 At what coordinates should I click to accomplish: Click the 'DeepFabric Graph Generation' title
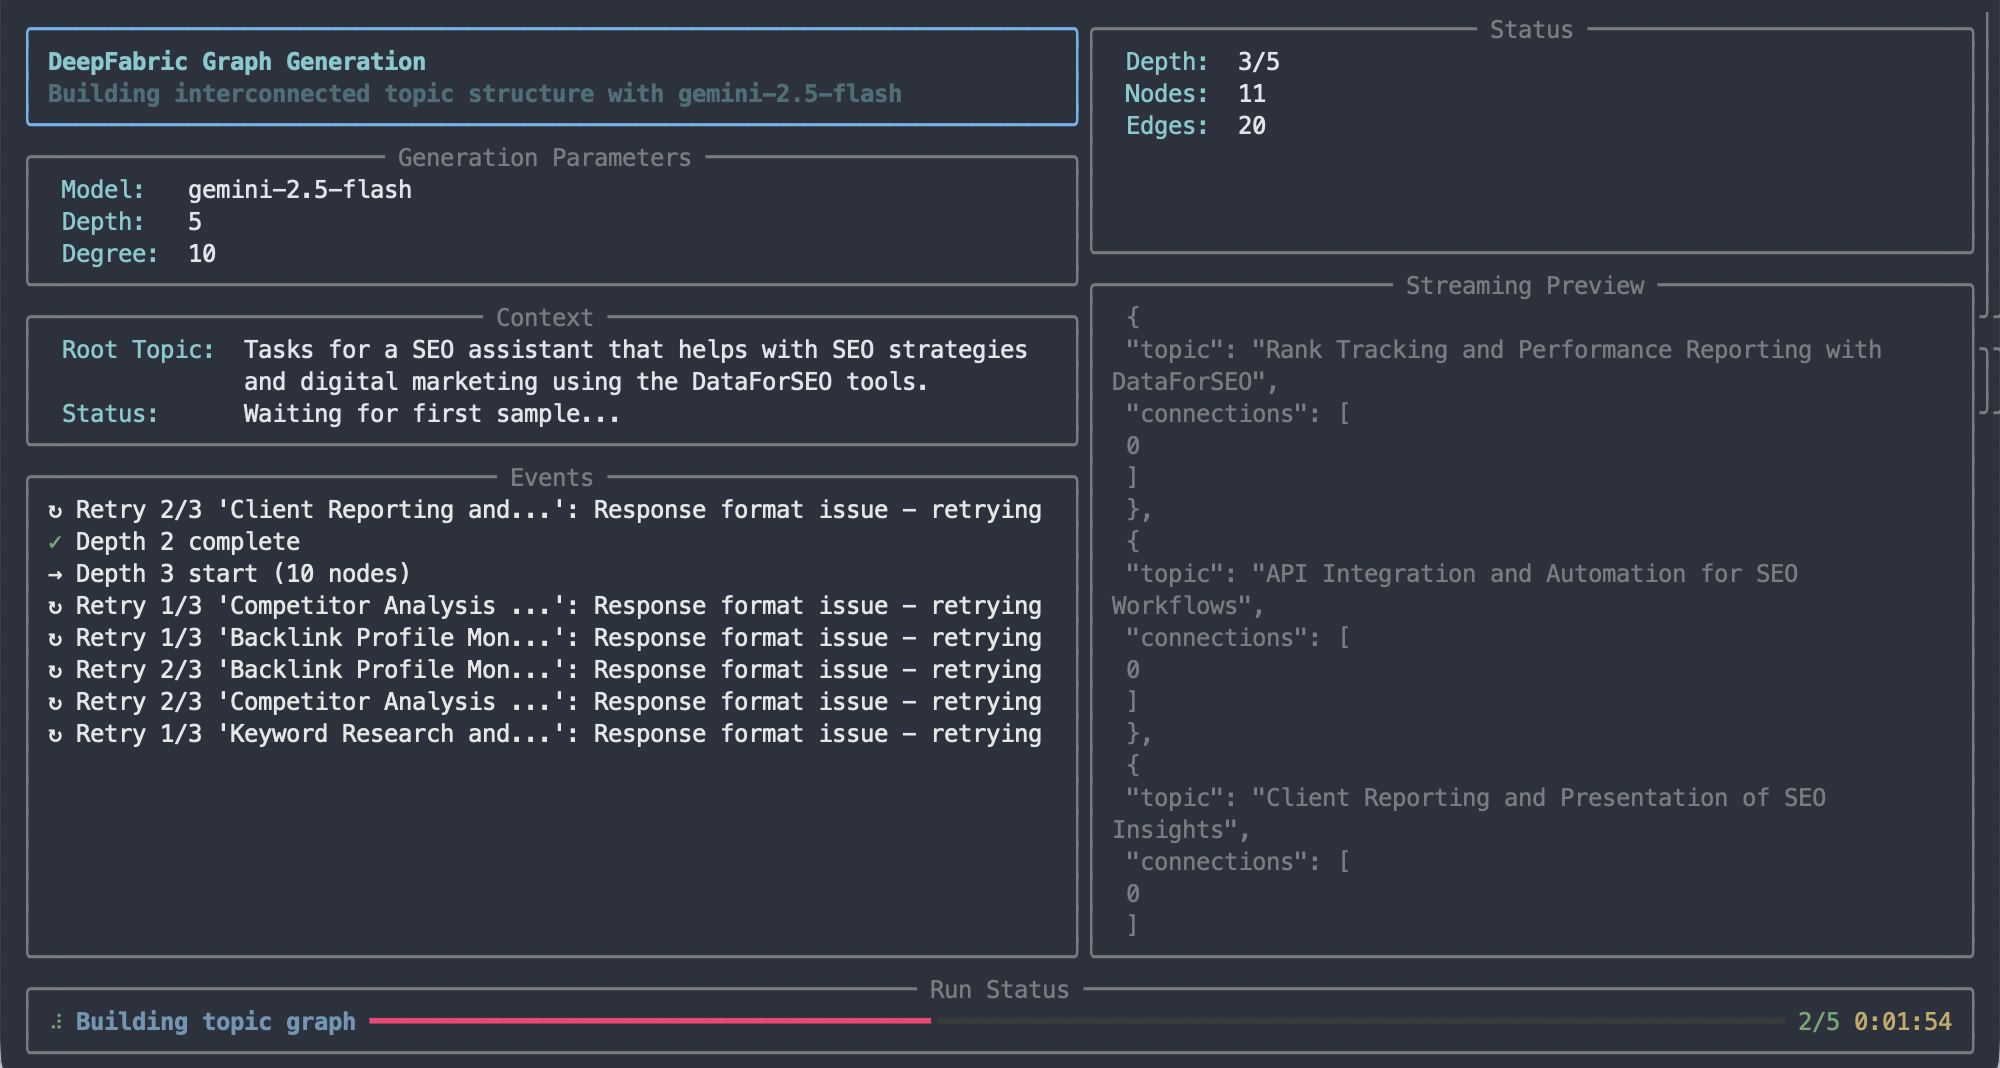coord(237,61)
